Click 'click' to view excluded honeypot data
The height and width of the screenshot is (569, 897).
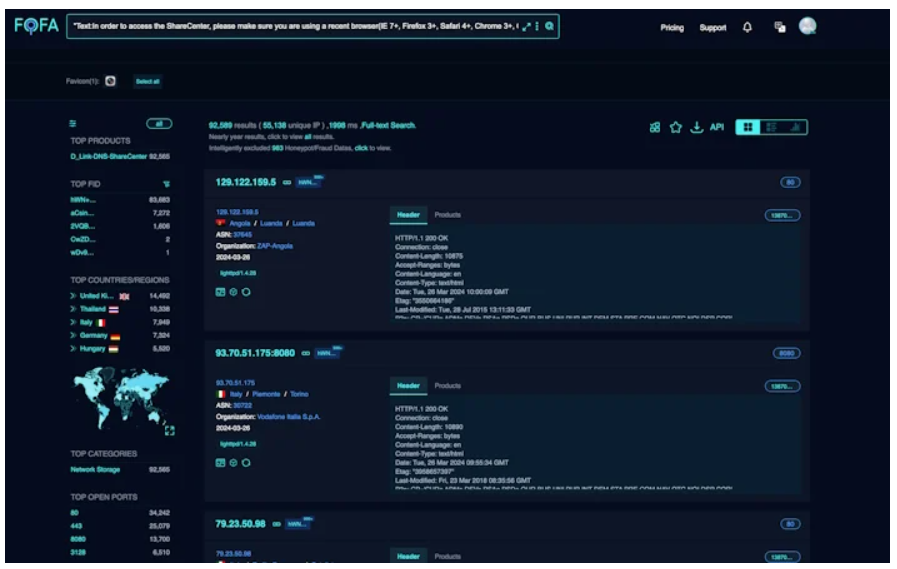[361, 148]
